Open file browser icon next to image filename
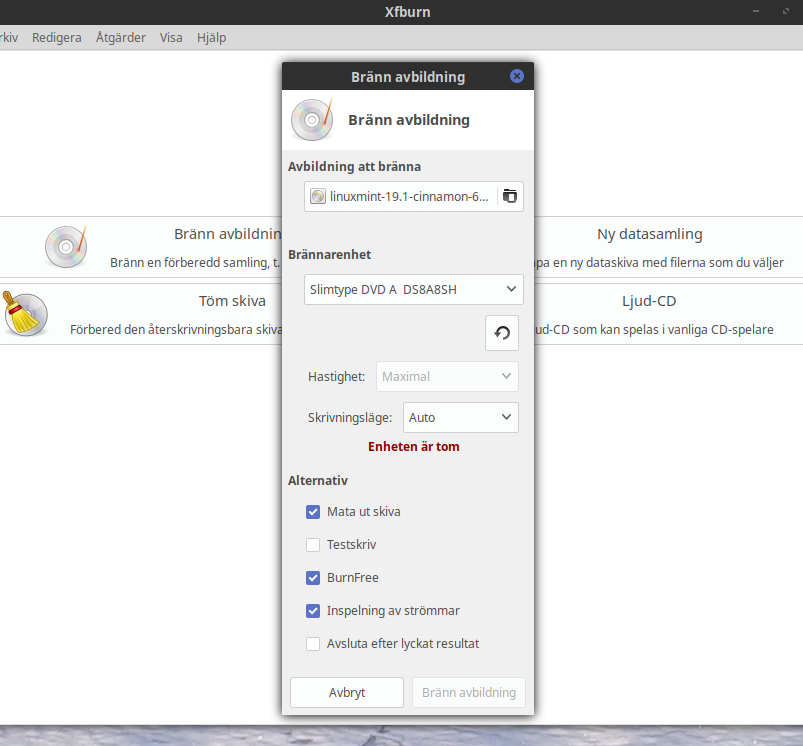The image size is (803, 746). 510,196
